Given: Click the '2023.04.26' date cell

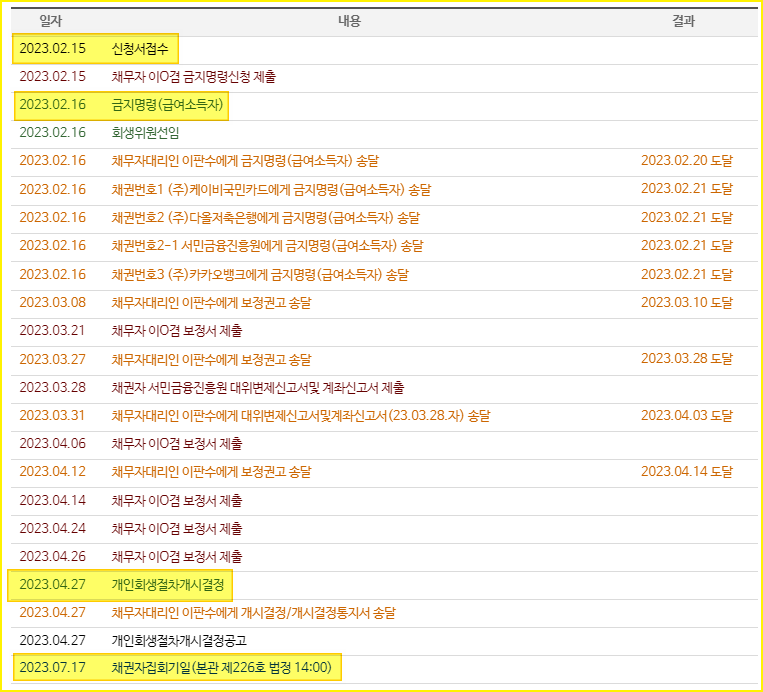Looking at the screenshot, I should [x=53, y=556].
